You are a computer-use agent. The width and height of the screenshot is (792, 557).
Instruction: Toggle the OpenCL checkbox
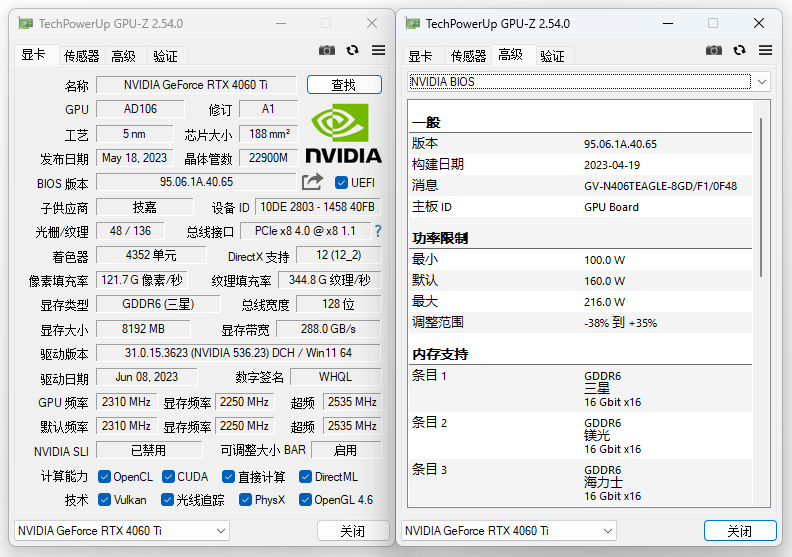(105, 477)
